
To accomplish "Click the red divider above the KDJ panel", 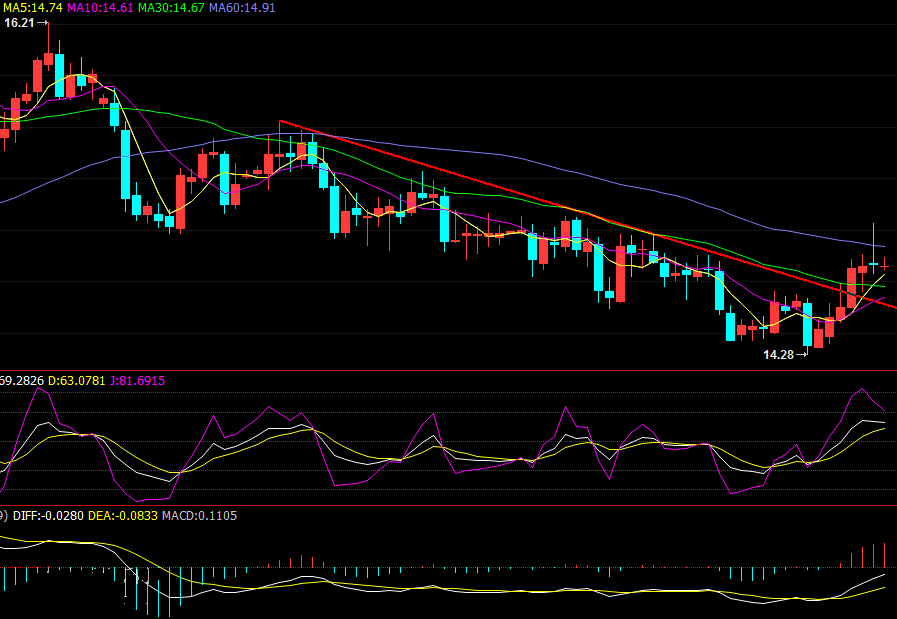I will click(448, 370).
